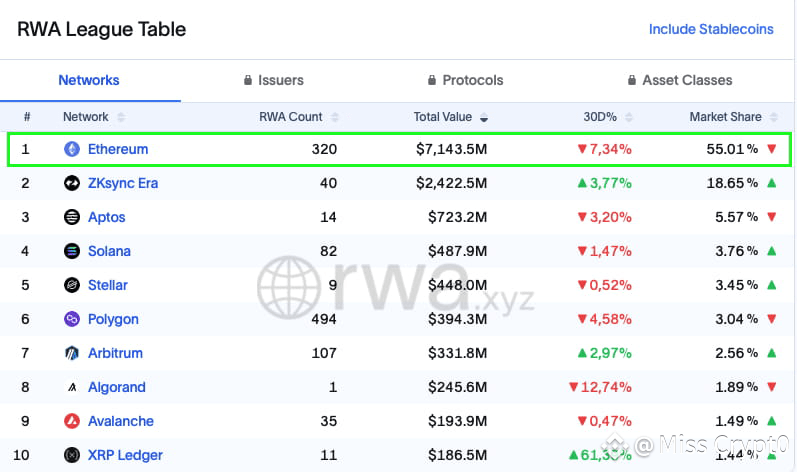Click the XRP Ledger logo icon
Viewport: 797px width, 472px height.
(x=72, y=455)
